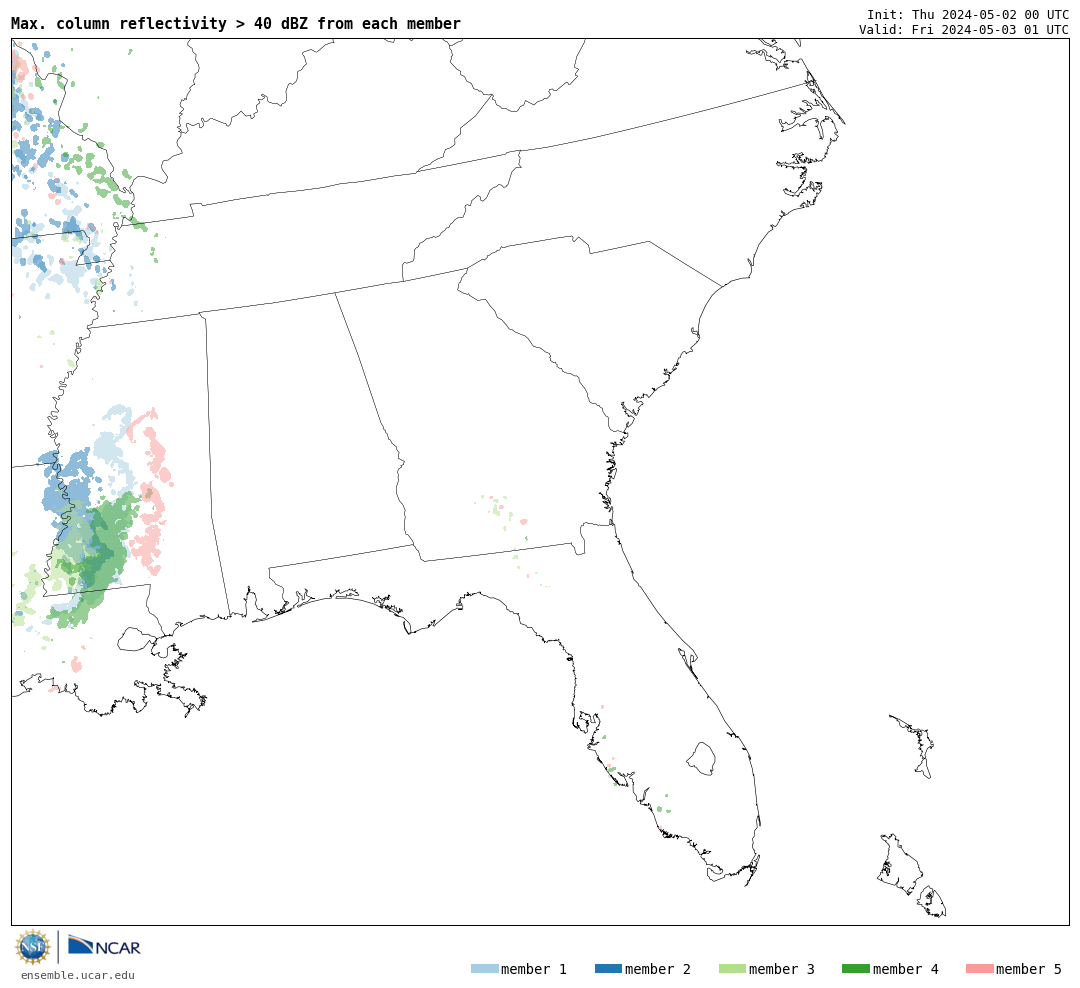Click the 'member 5' legend label

[x=1029, y=969]
